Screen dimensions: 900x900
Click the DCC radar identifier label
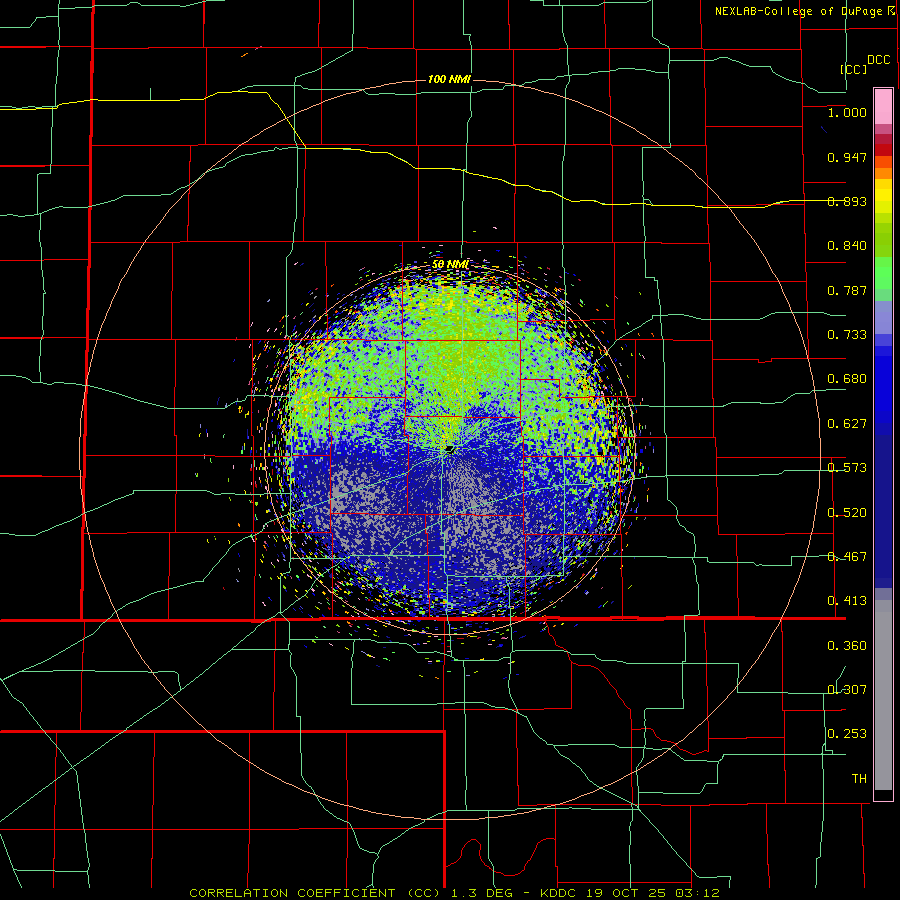[879, 60]
